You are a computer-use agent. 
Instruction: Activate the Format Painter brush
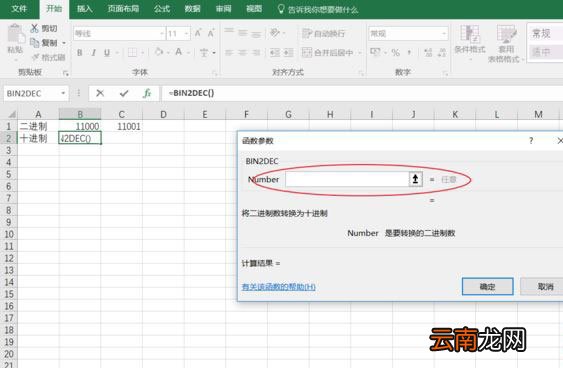(36, 57)
